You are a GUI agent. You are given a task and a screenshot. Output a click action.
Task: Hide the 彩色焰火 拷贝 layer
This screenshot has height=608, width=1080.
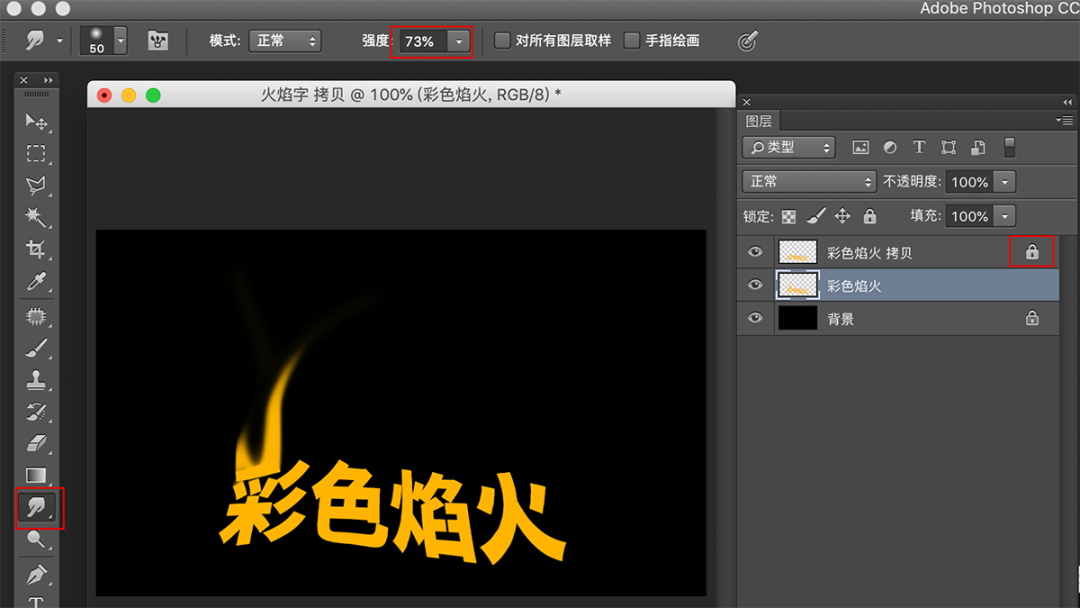755,252
